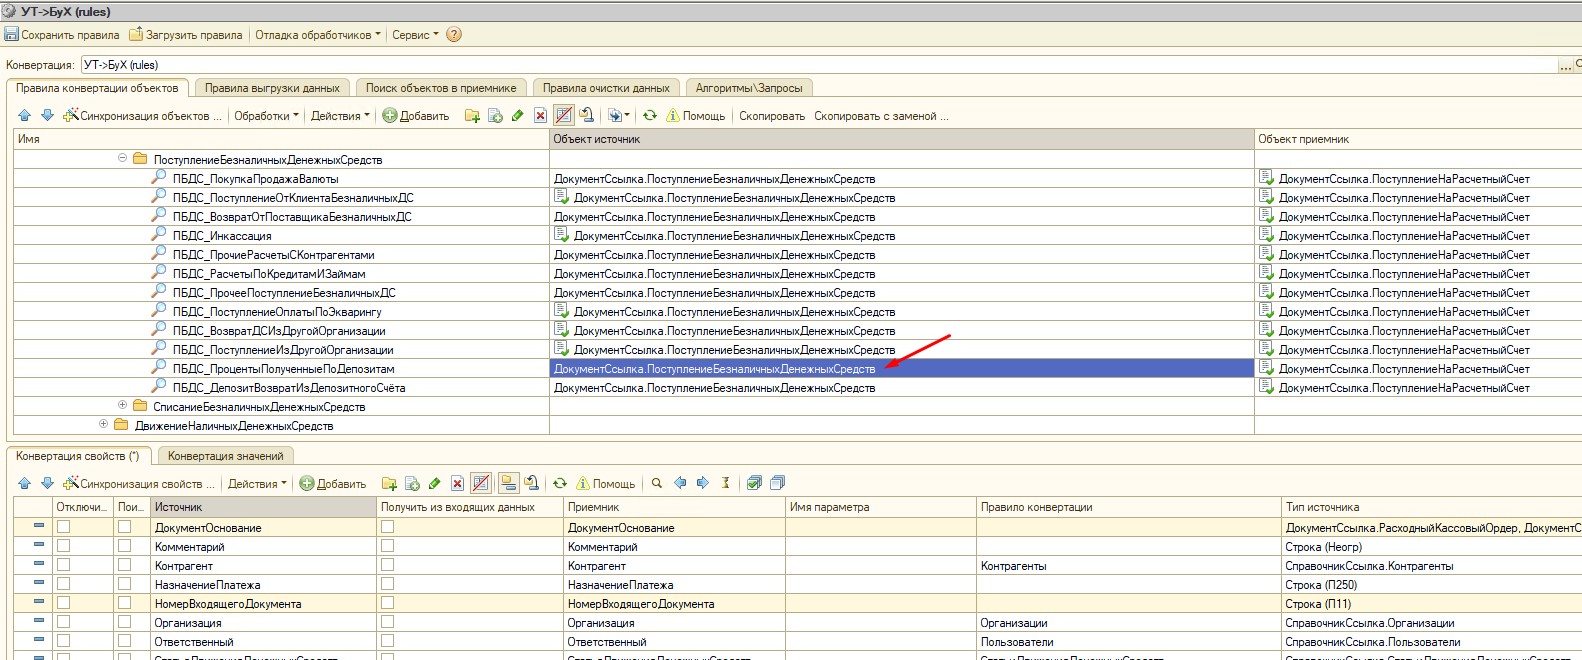Select the ПБДС_Инкассация rule row
Screen dimensions: 1582x660
point(222,236)
